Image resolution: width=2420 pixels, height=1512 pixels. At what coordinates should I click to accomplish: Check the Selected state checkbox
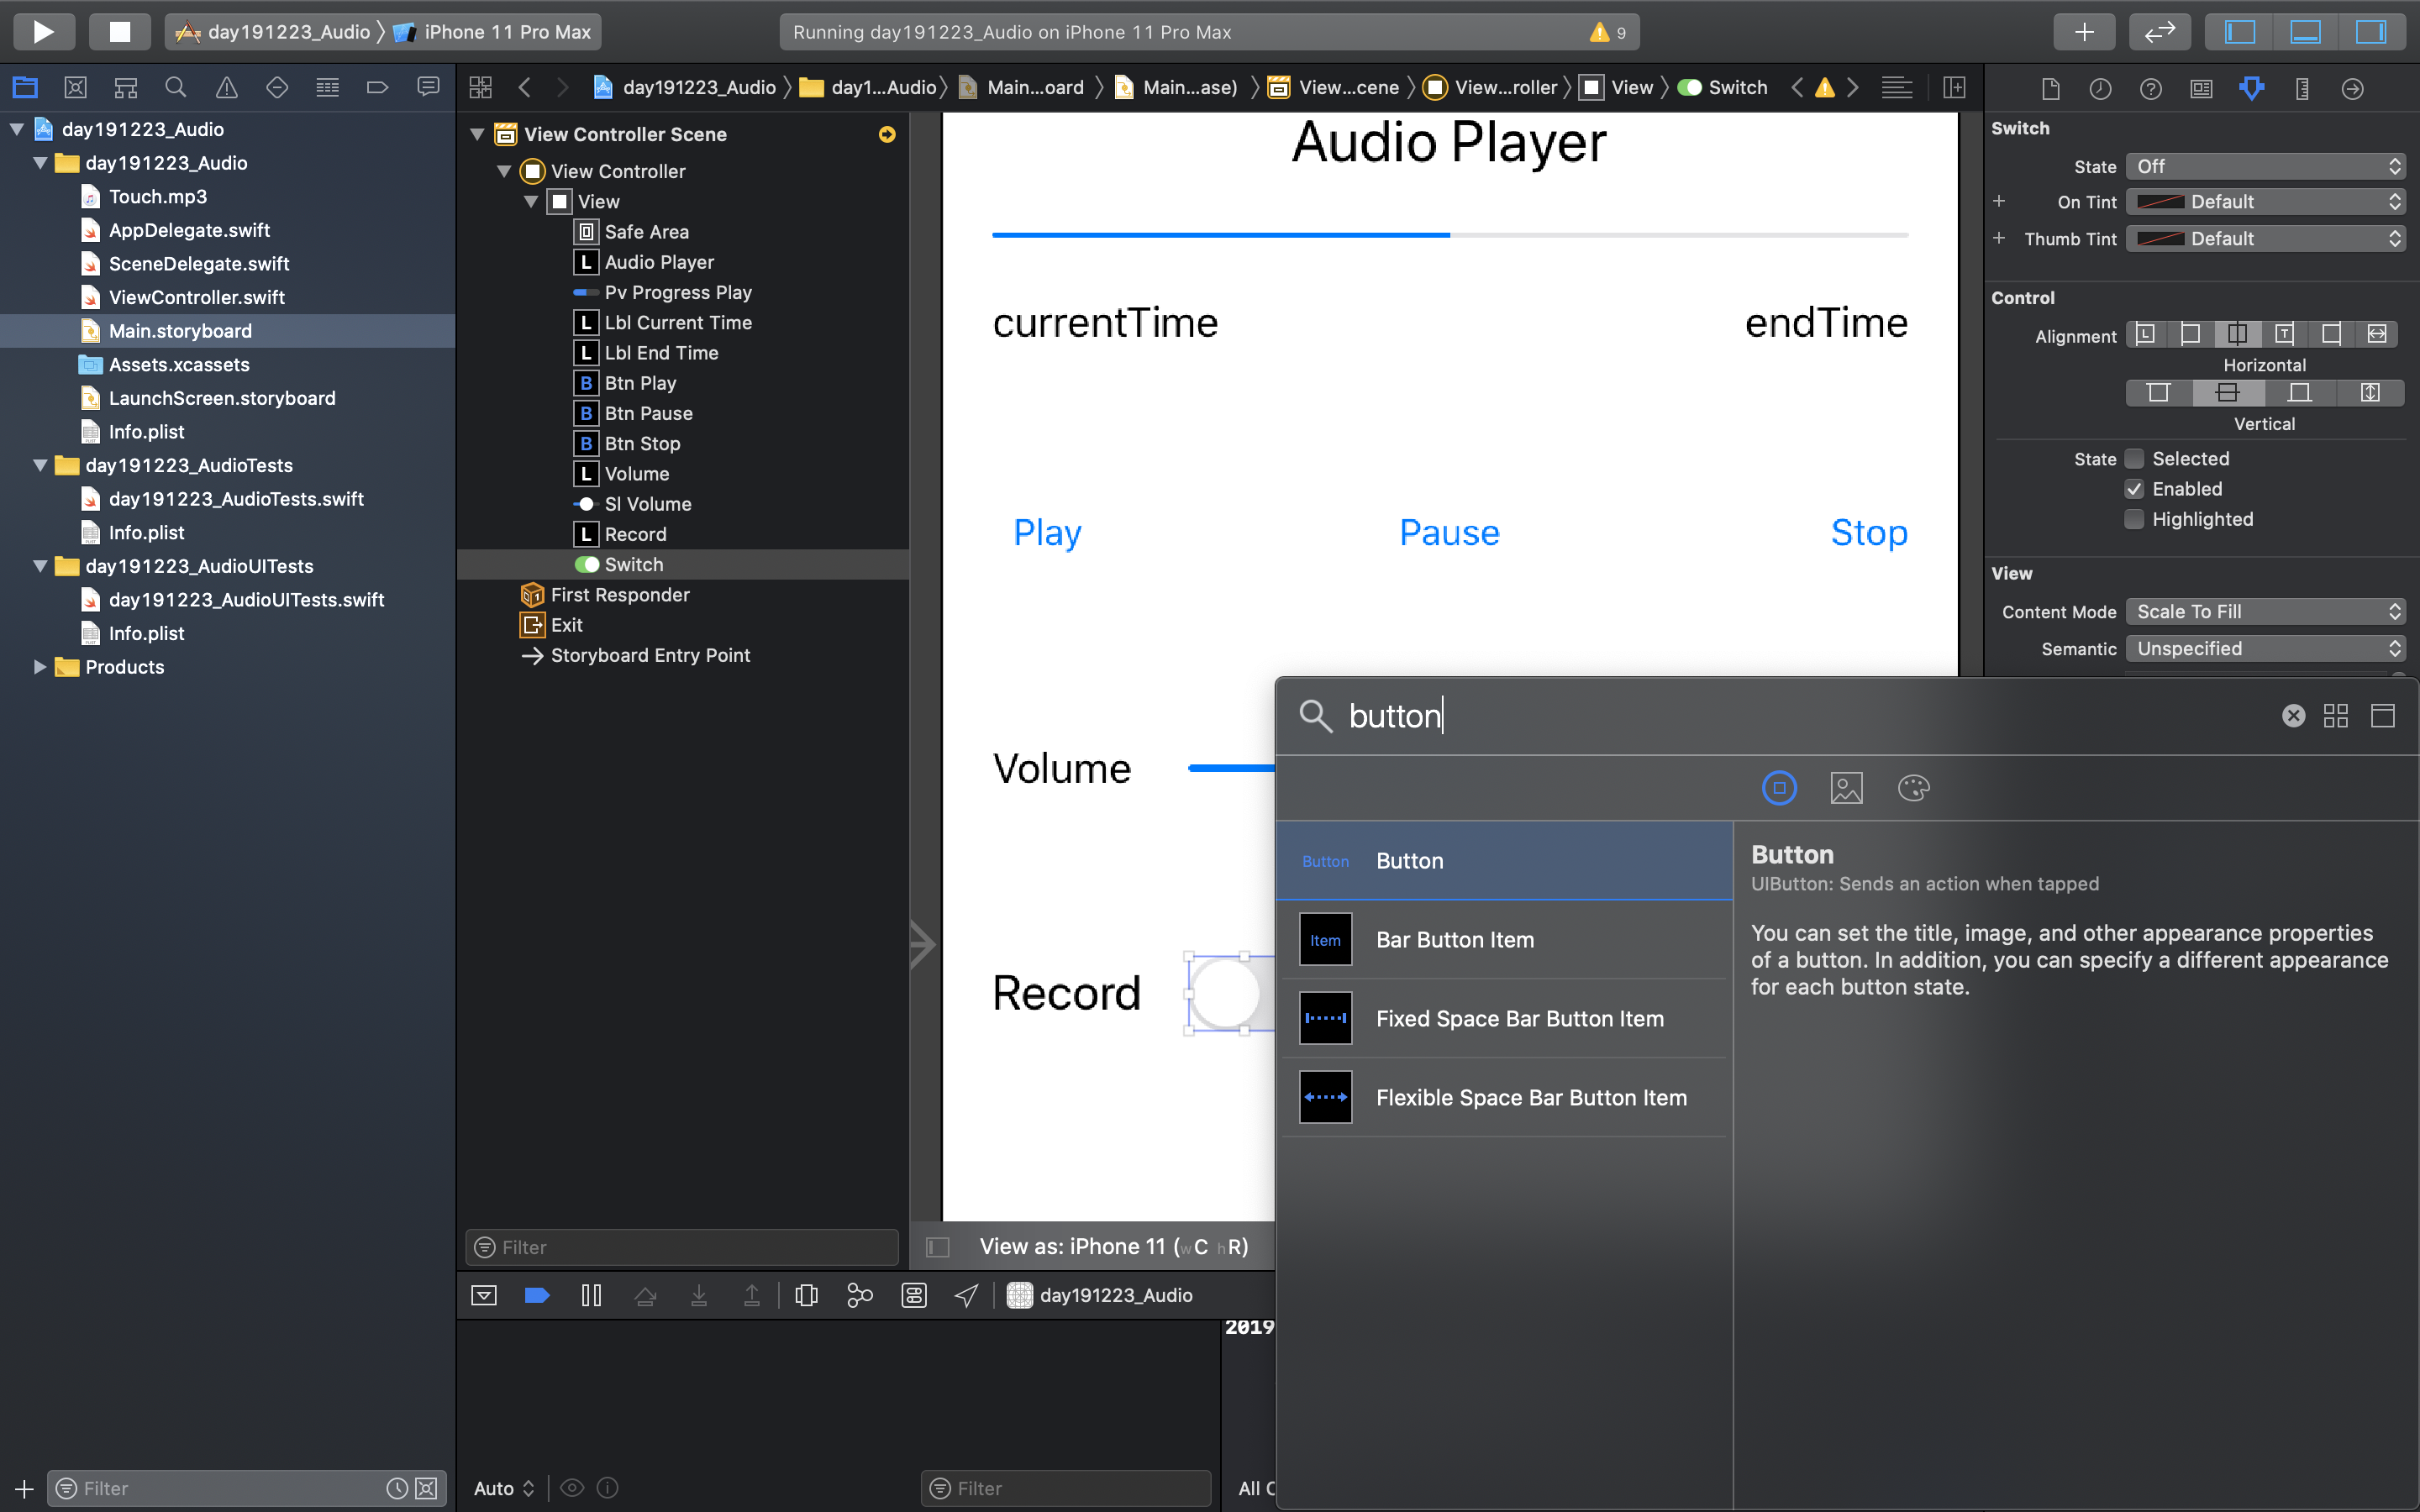point(2134,459)
